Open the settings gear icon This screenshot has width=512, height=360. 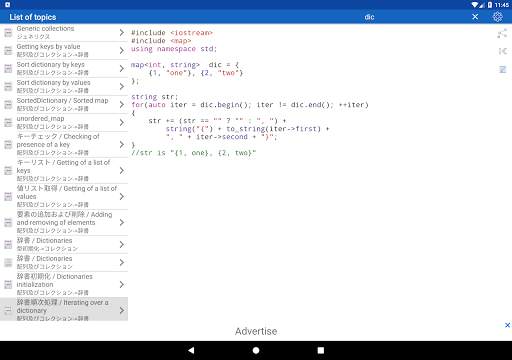(497, 17)
